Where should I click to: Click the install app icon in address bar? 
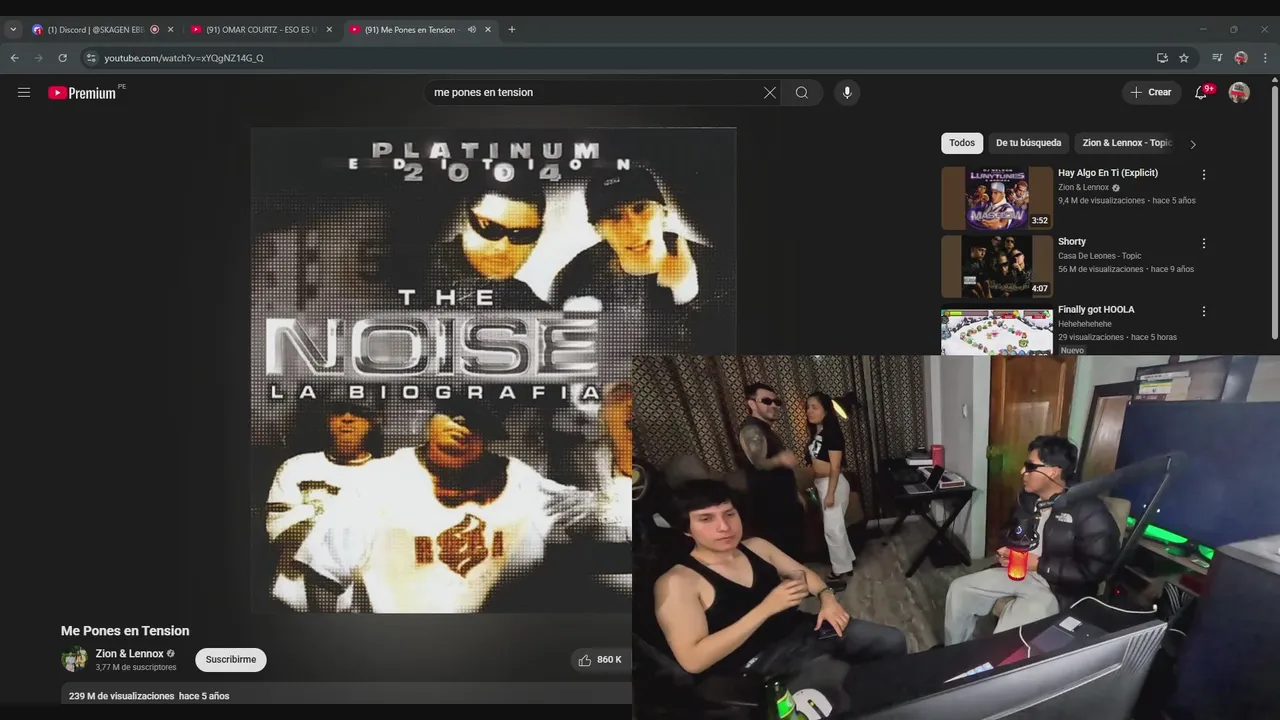coord(1162,58)
